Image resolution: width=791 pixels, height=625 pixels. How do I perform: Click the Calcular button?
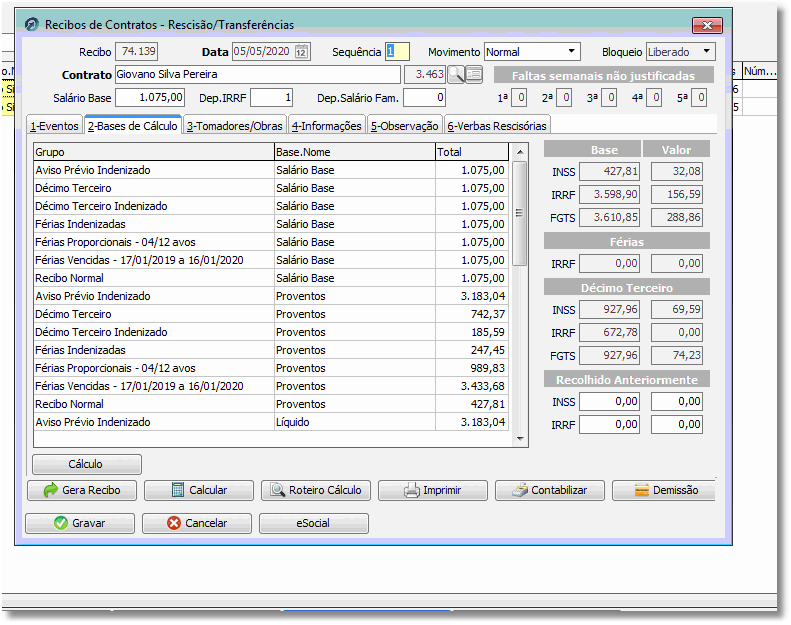[199, 490]
